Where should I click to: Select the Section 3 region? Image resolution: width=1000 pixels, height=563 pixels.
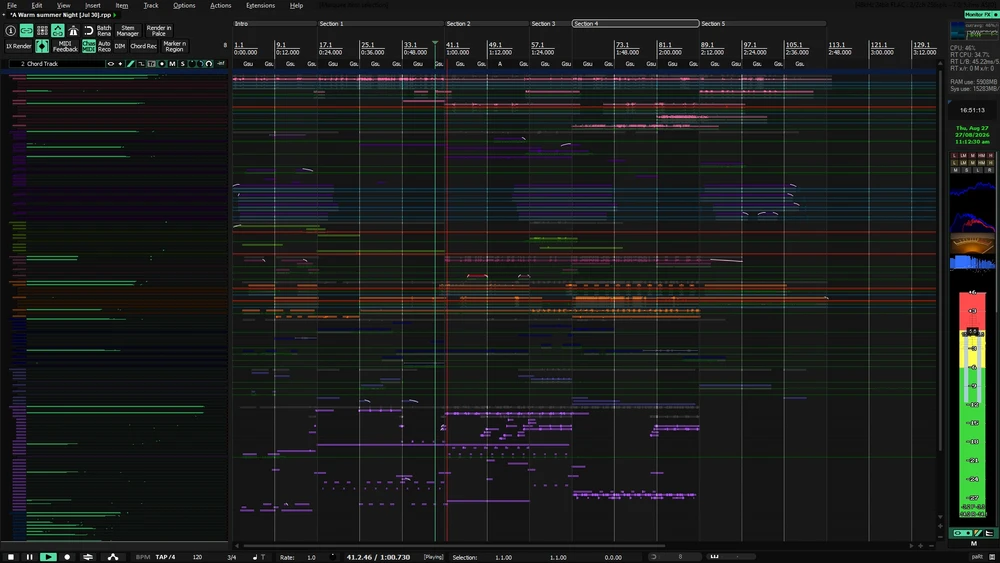[x=550, y=24]
